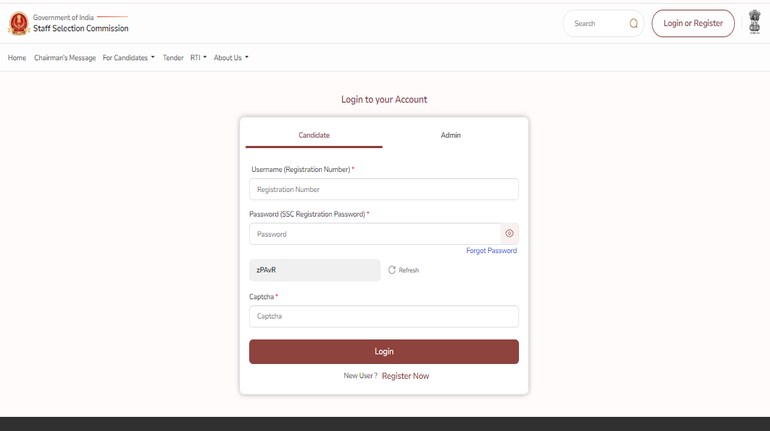Click the Register Now link
Image resolution: width=770 pixels, height=431 pixels.
pyautogui.click(x=405, y=376)
